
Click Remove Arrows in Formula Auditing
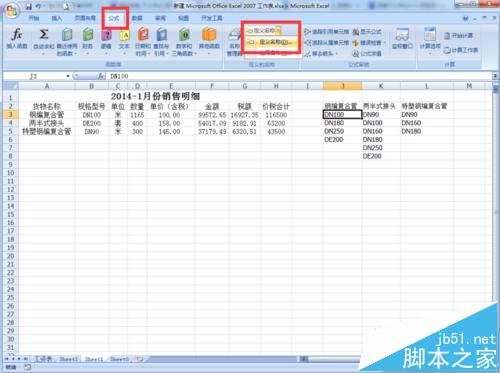pyautogui.click(x=318, y=53)
